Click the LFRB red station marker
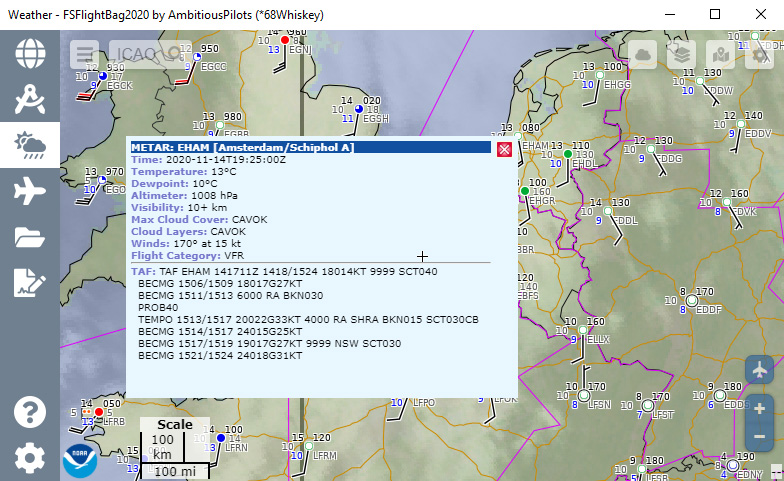784x481 pixels. (x=99, y=412)
